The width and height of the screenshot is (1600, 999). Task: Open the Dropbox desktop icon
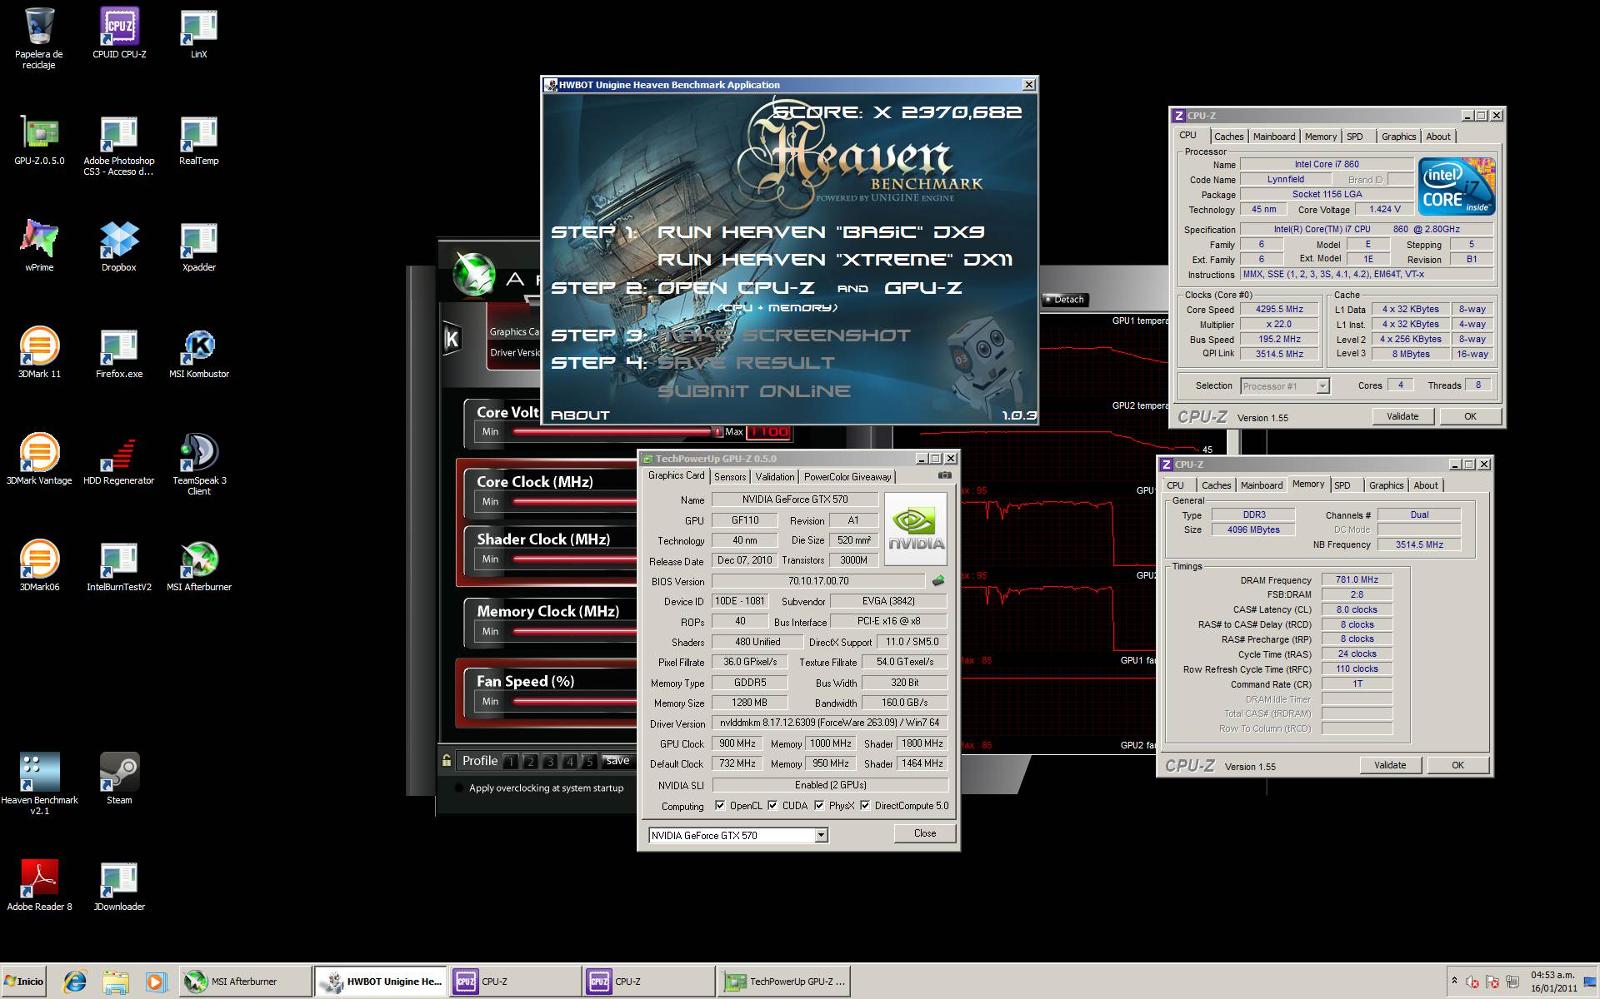[119, 245]
